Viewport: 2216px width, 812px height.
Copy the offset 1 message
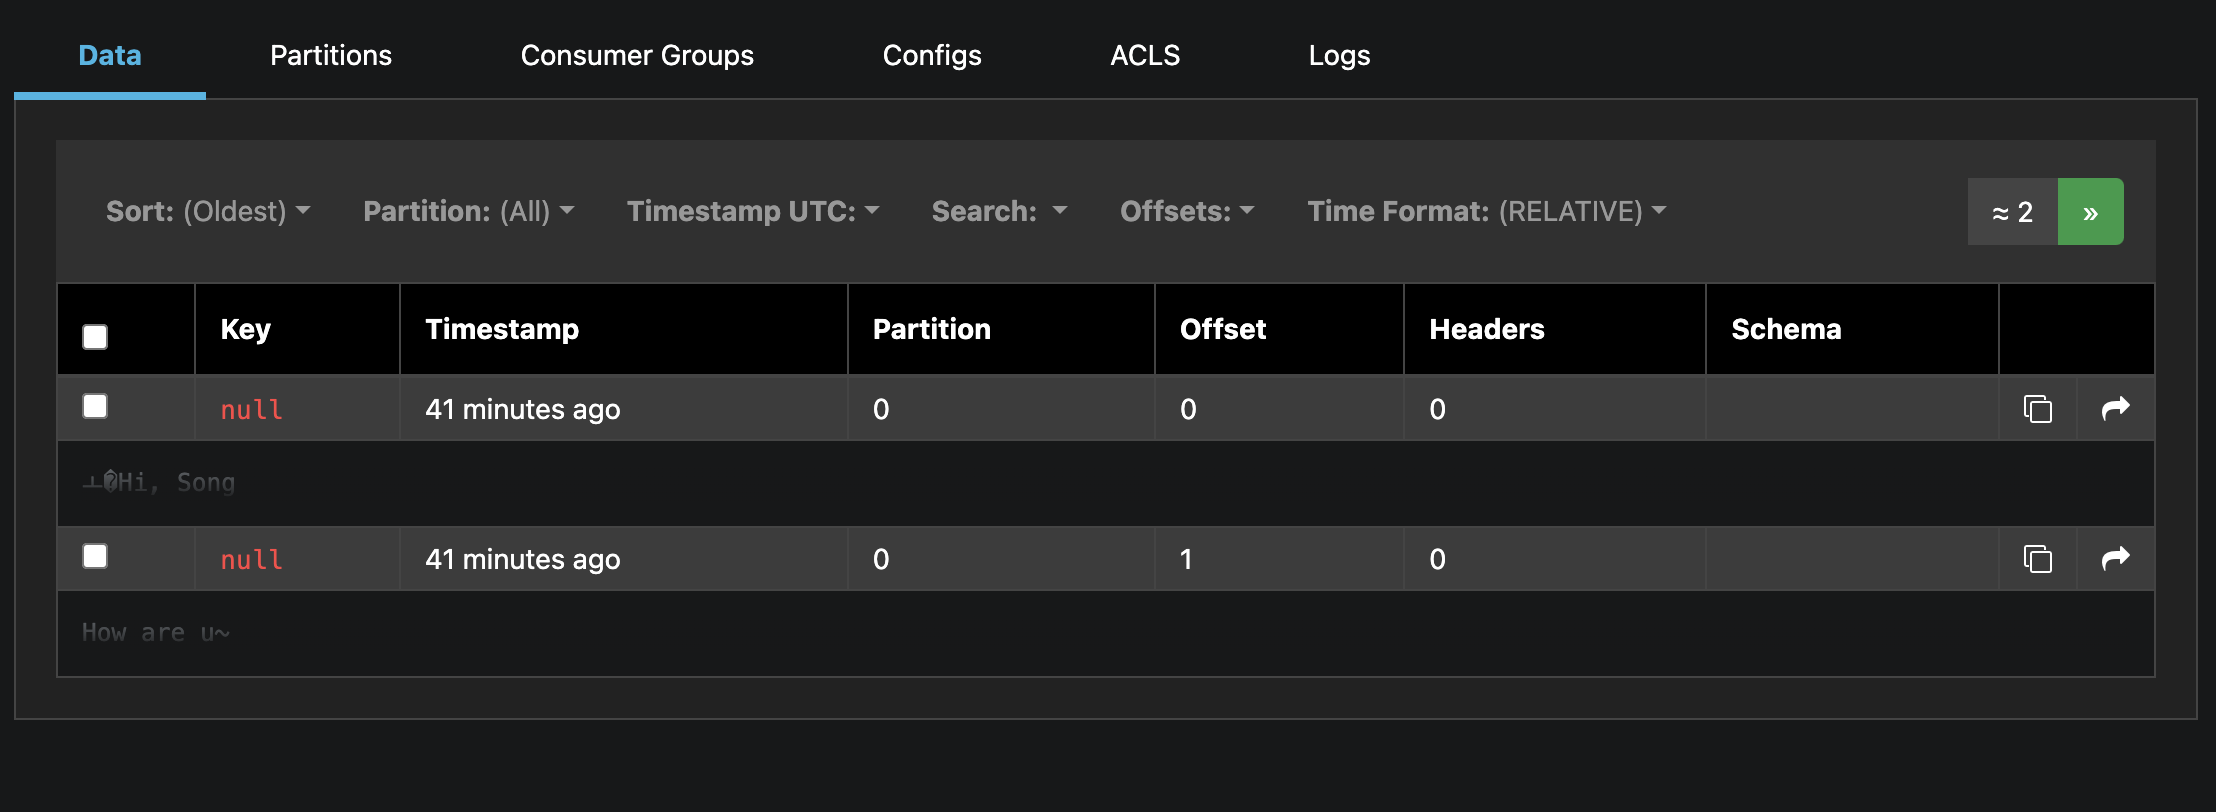(2037, 559)
